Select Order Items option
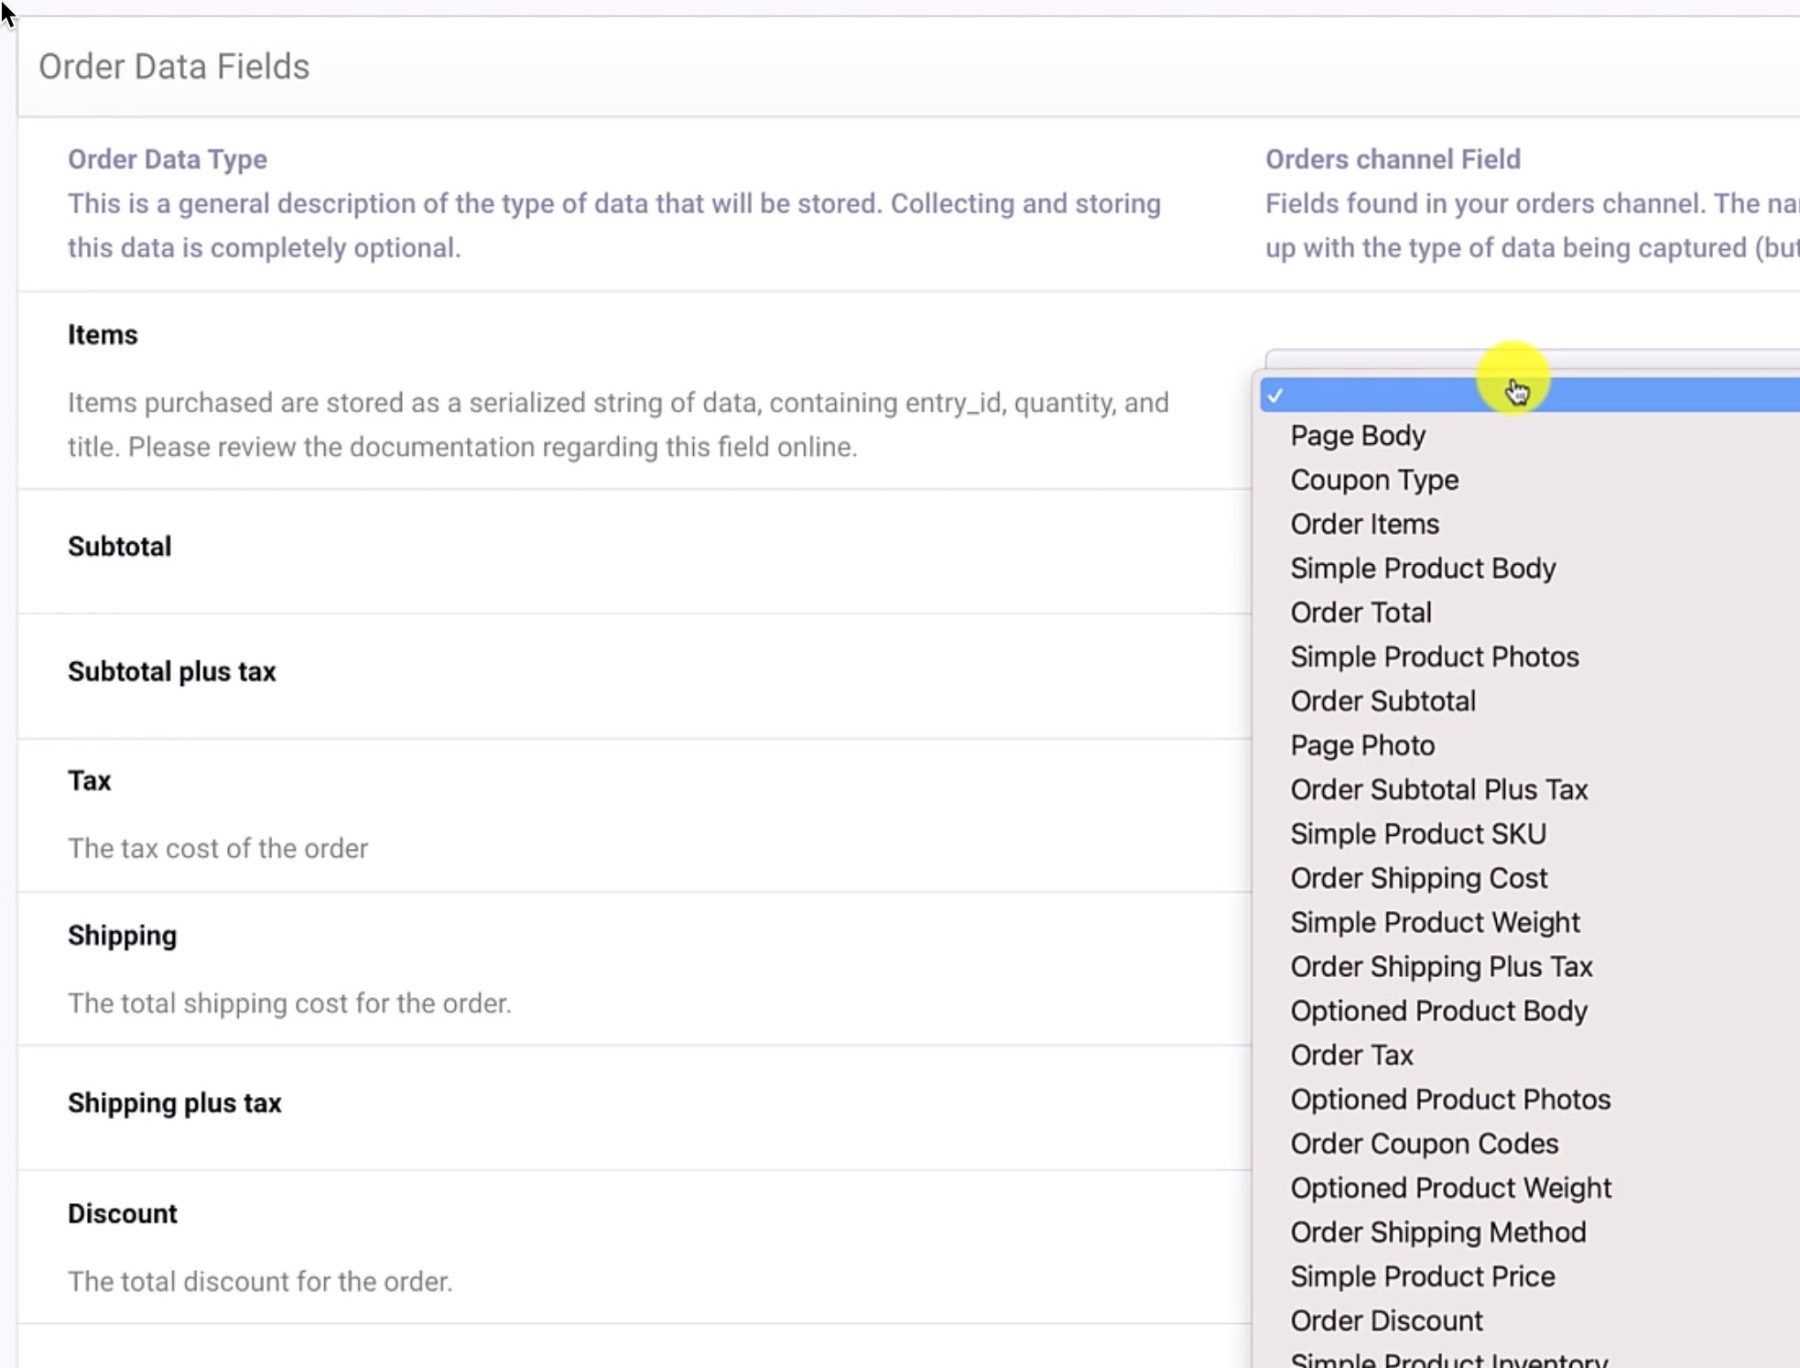Image resolution: width=1800 pixels, height=1368 pixels. [1364, 523]
